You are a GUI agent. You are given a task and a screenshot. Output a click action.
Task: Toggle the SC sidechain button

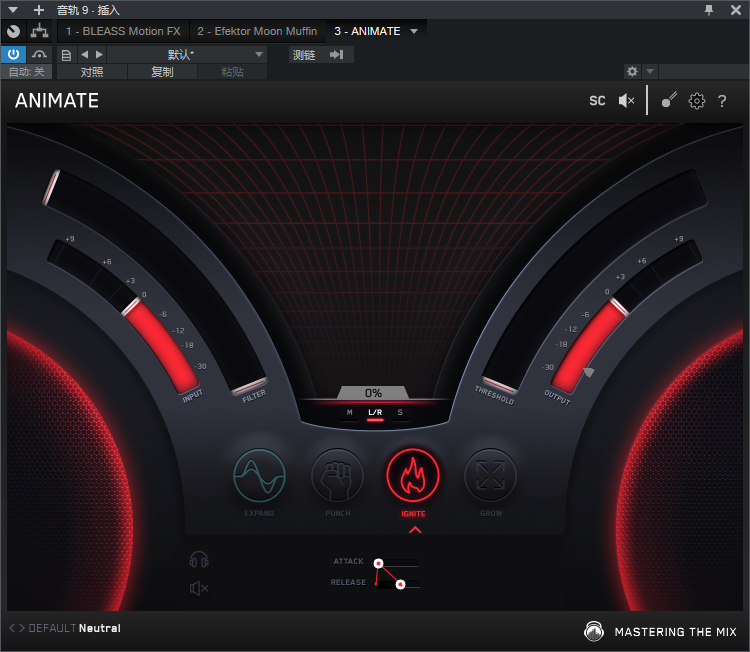(597, 101)
